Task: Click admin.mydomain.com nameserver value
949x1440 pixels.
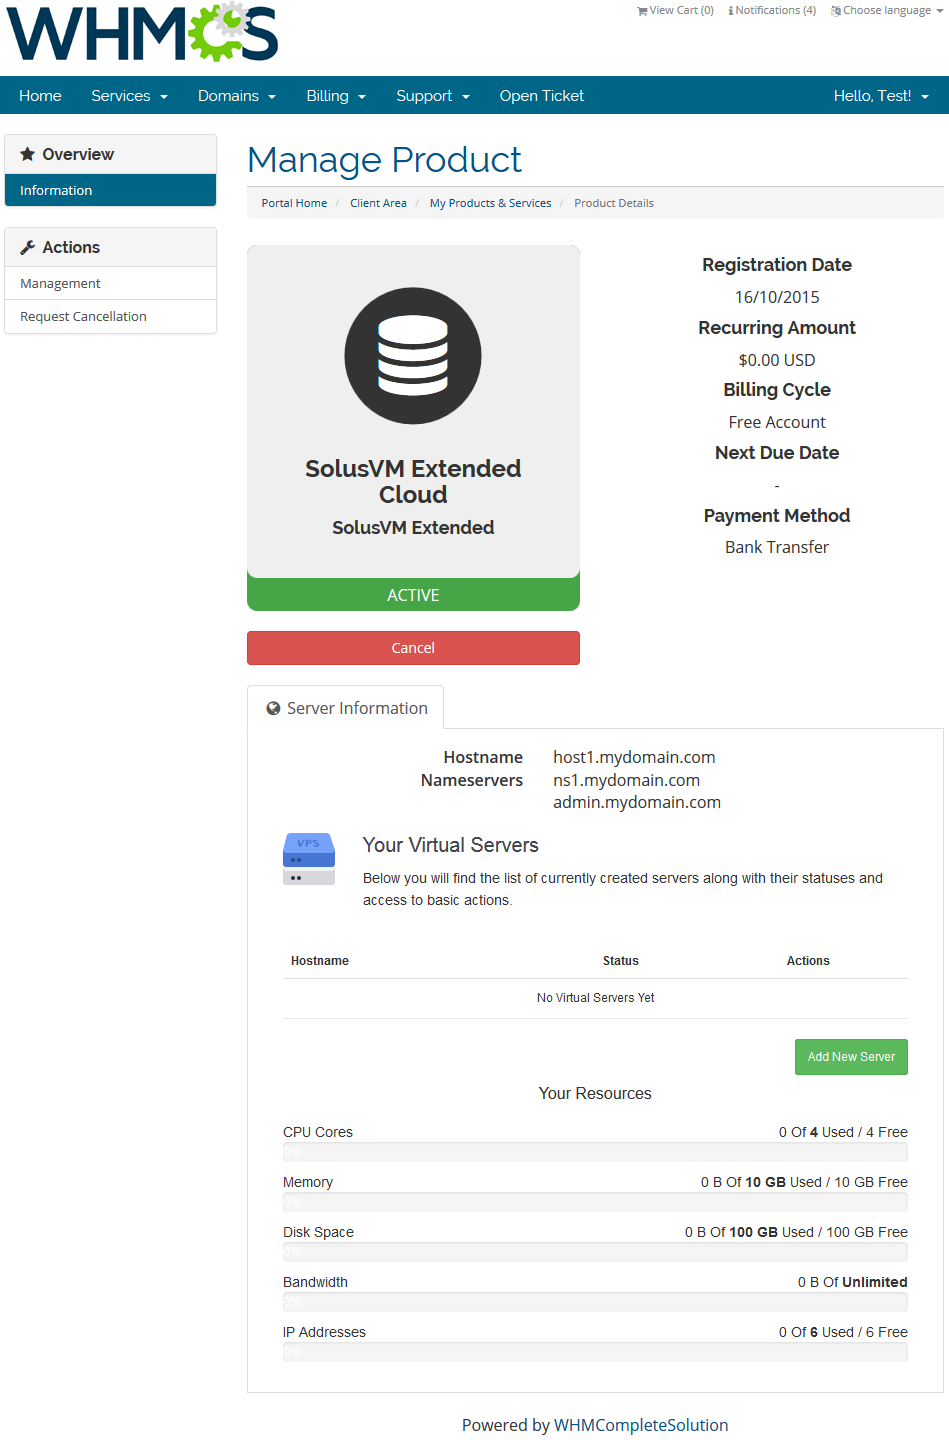Action: pos(637,802)
